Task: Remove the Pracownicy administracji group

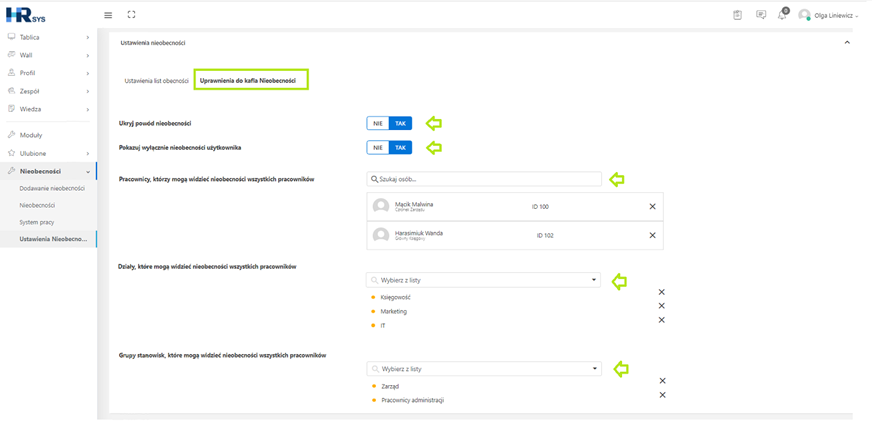Action: click(x=662, y=395)
